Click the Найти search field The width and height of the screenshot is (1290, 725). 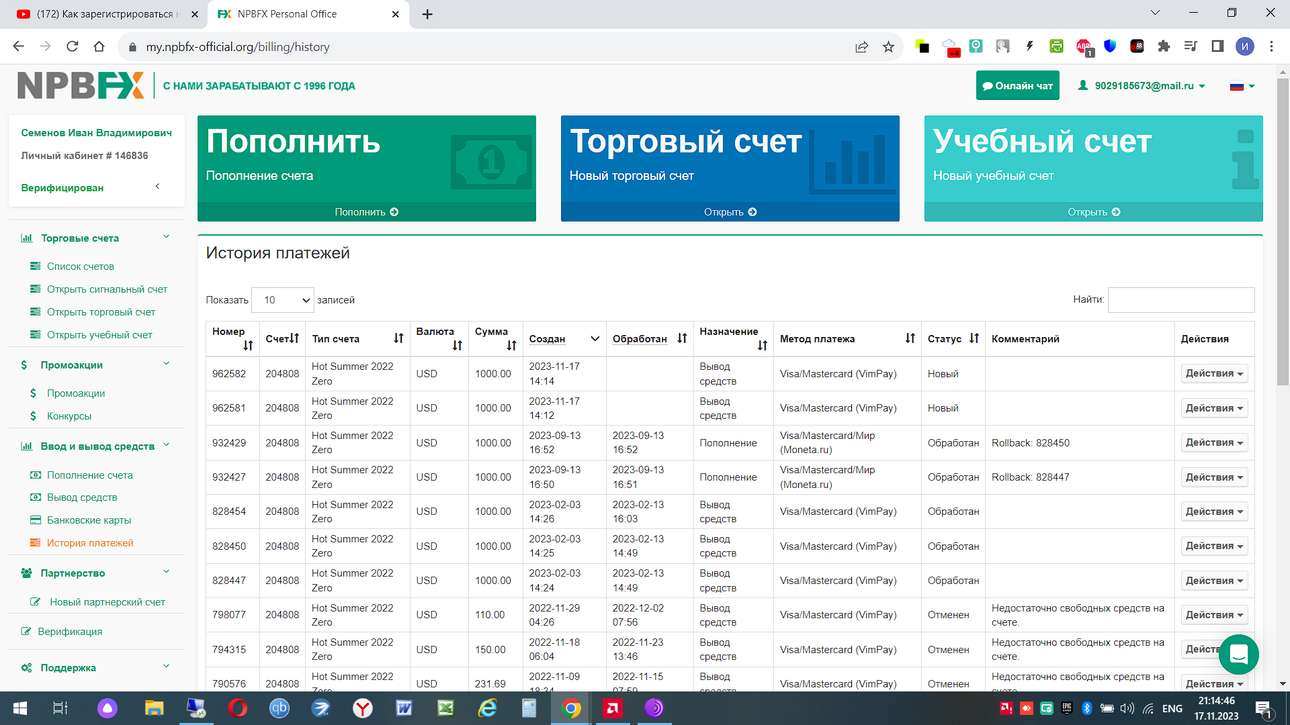[x=1181, y=299]
